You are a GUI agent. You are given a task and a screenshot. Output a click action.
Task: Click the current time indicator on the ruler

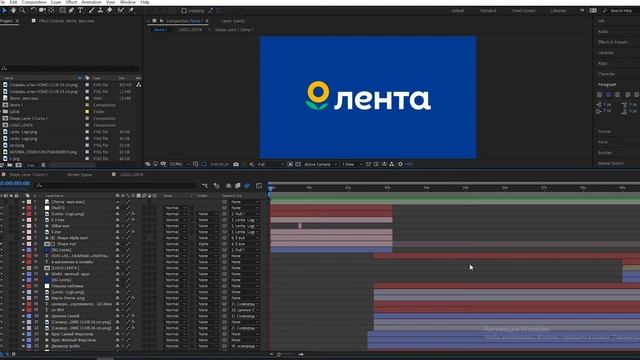click(270, 188)
